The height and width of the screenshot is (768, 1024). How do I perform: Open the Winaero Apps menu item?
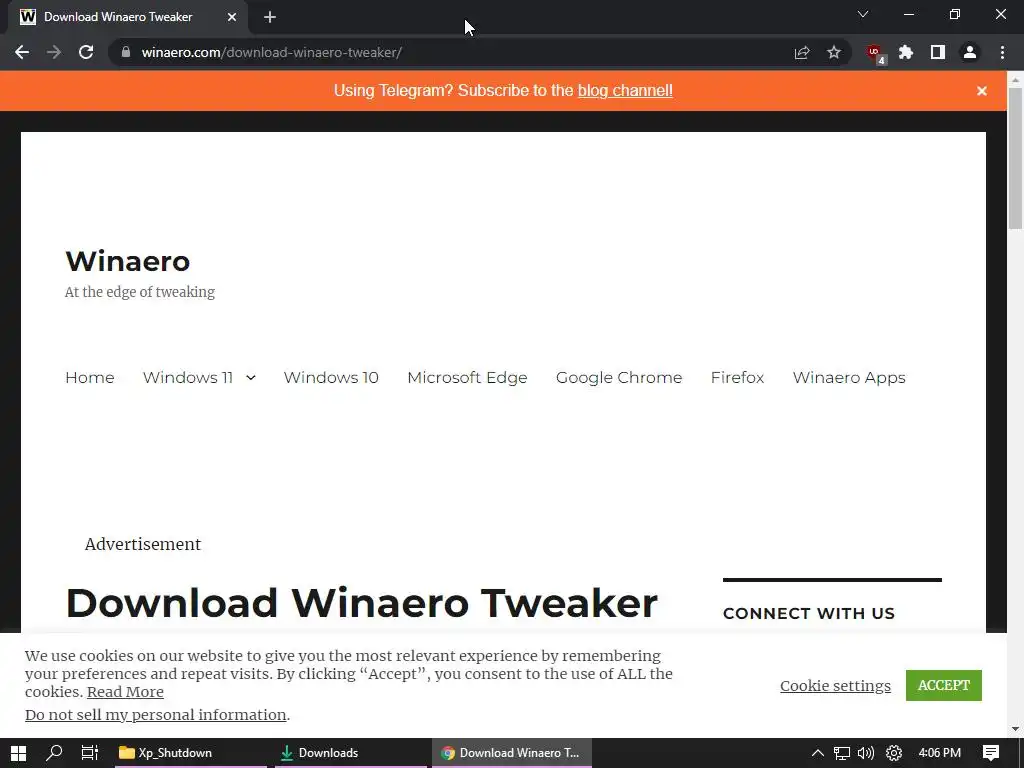click(x=849, y=377)
